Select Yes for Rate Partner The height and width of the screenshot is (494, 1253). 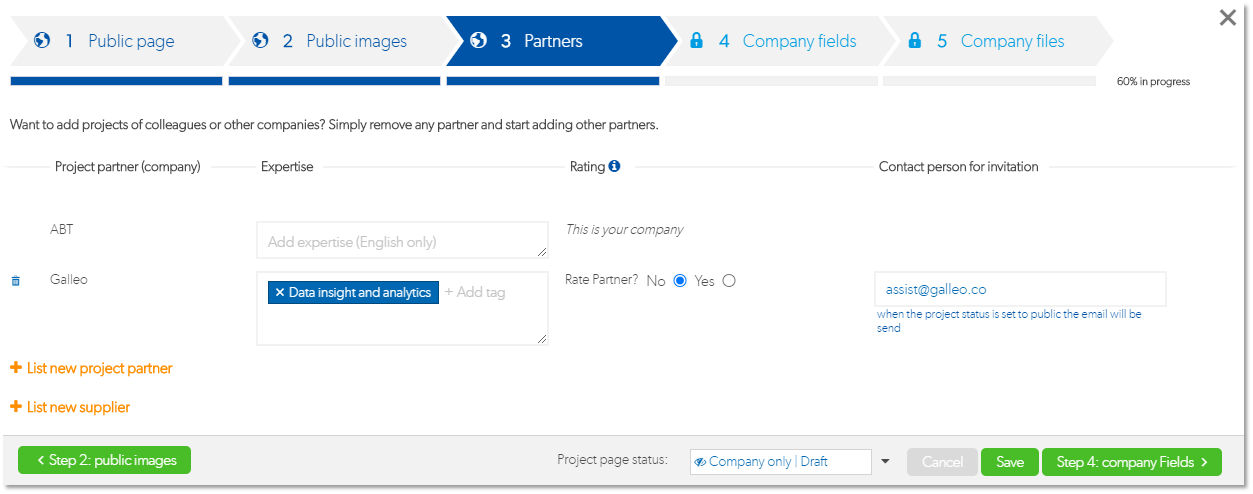coord(729,281)
